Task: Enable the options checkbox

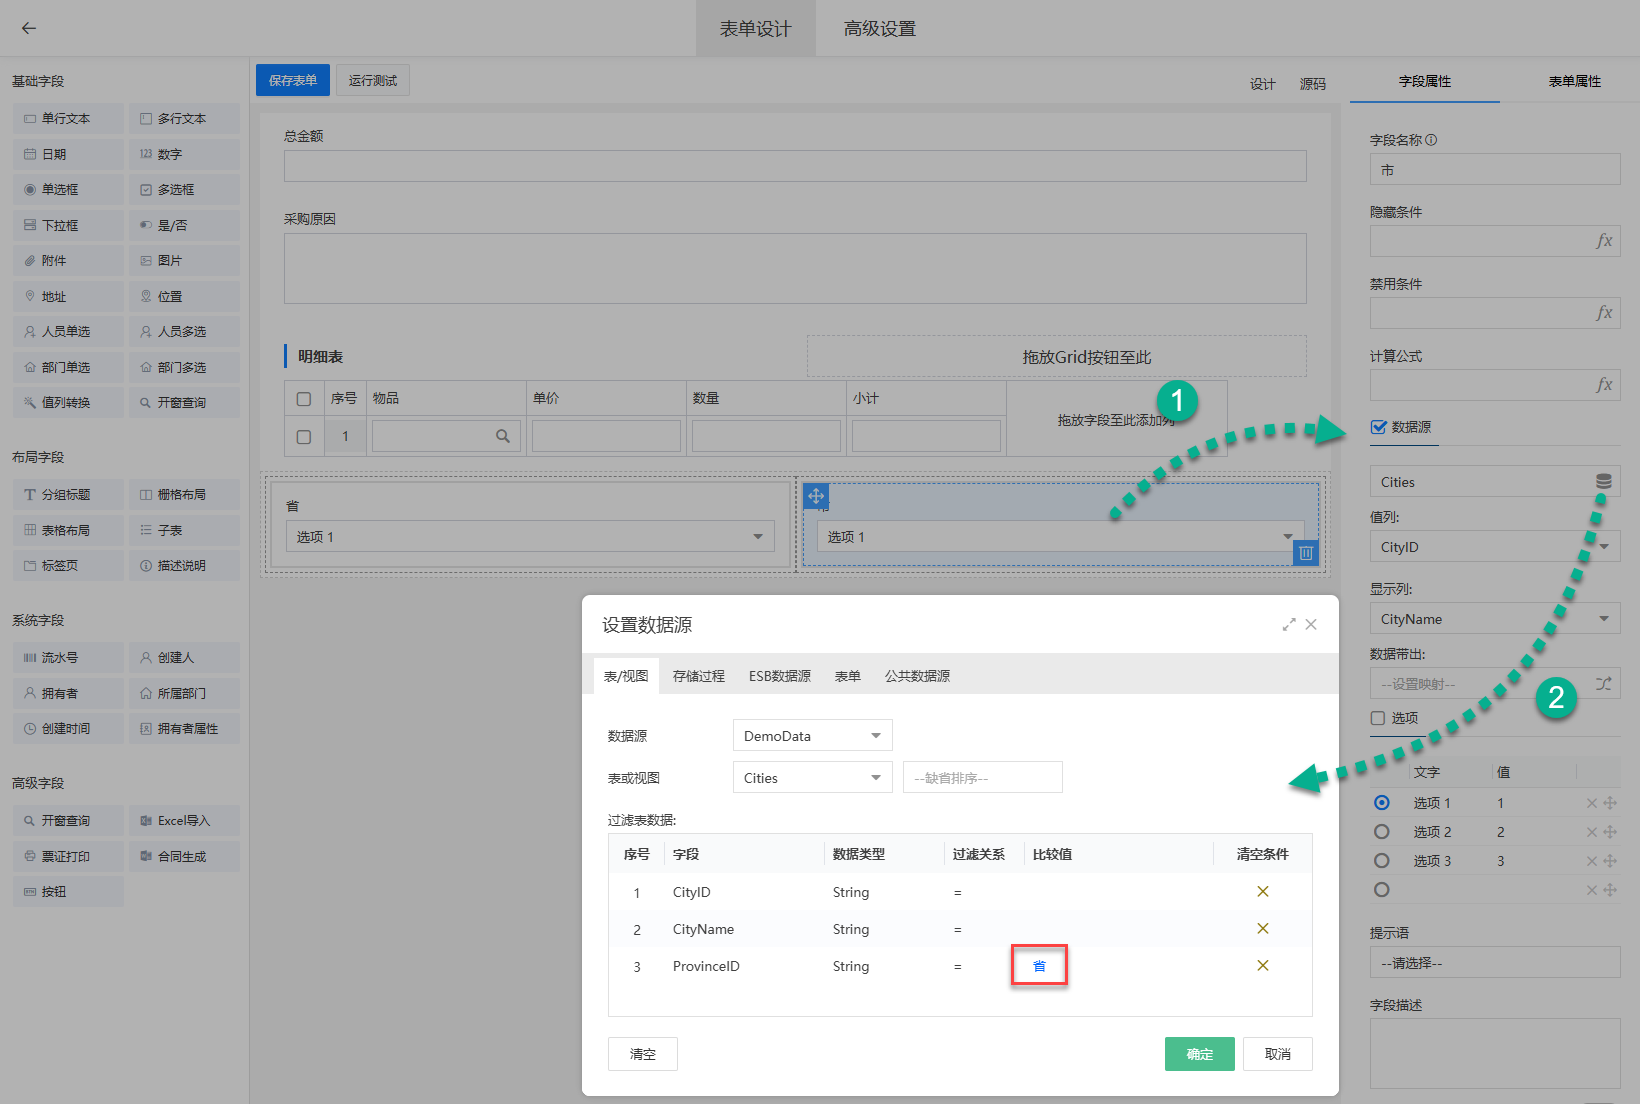Action: 1378,718
